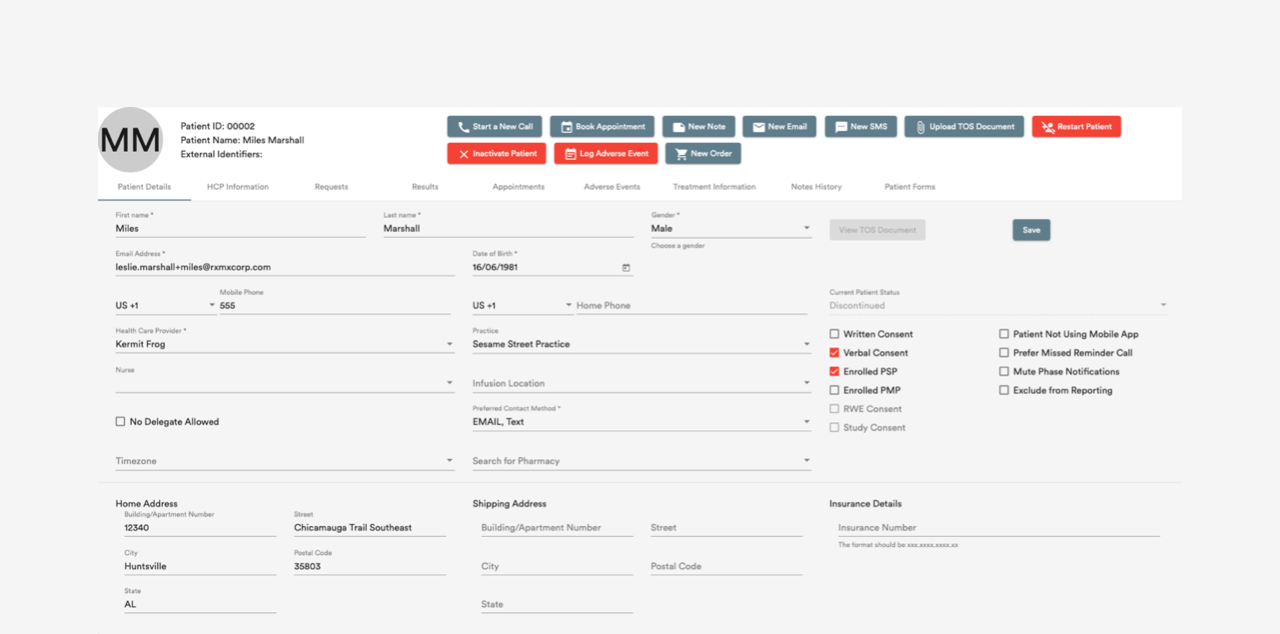This screenshot has height=634, width=1280.
Task: Tick the No Delegate Allowed checkbox
Action: [x=121, y=422]
